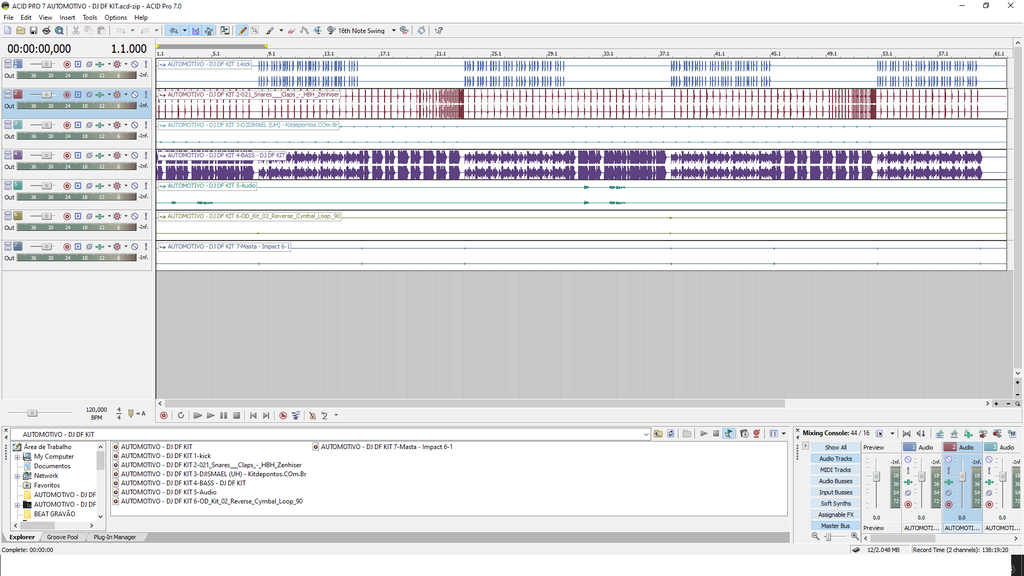
Task: Open the Paint tool options dropdown arrow
Action: (x=281, y=30)
